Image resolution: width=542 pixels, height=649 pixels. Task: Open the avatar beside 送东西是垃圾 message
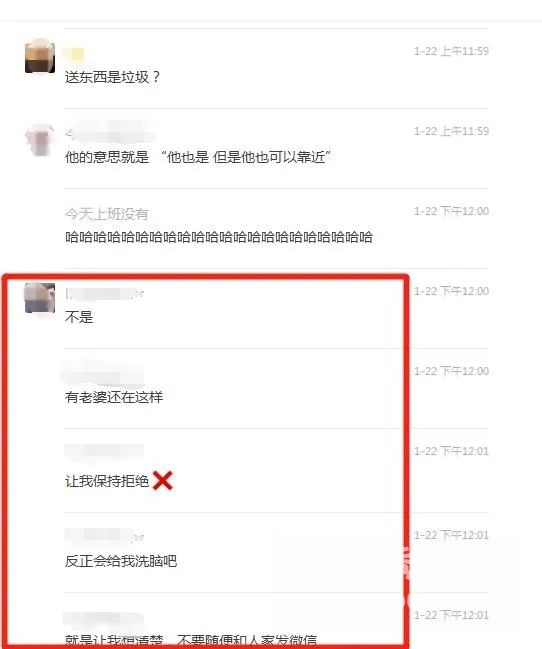40,57
